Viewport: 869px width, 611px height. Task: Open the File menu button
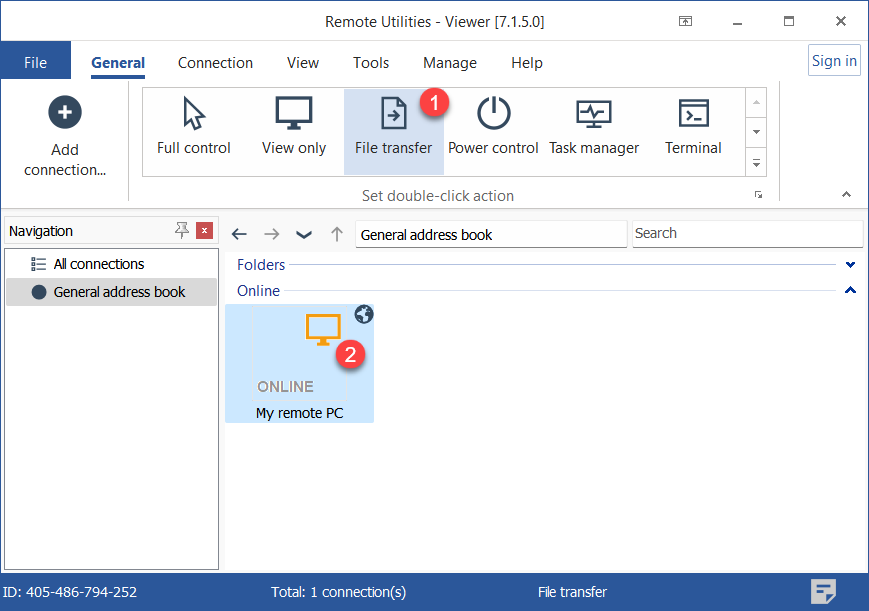pos(35,63)
